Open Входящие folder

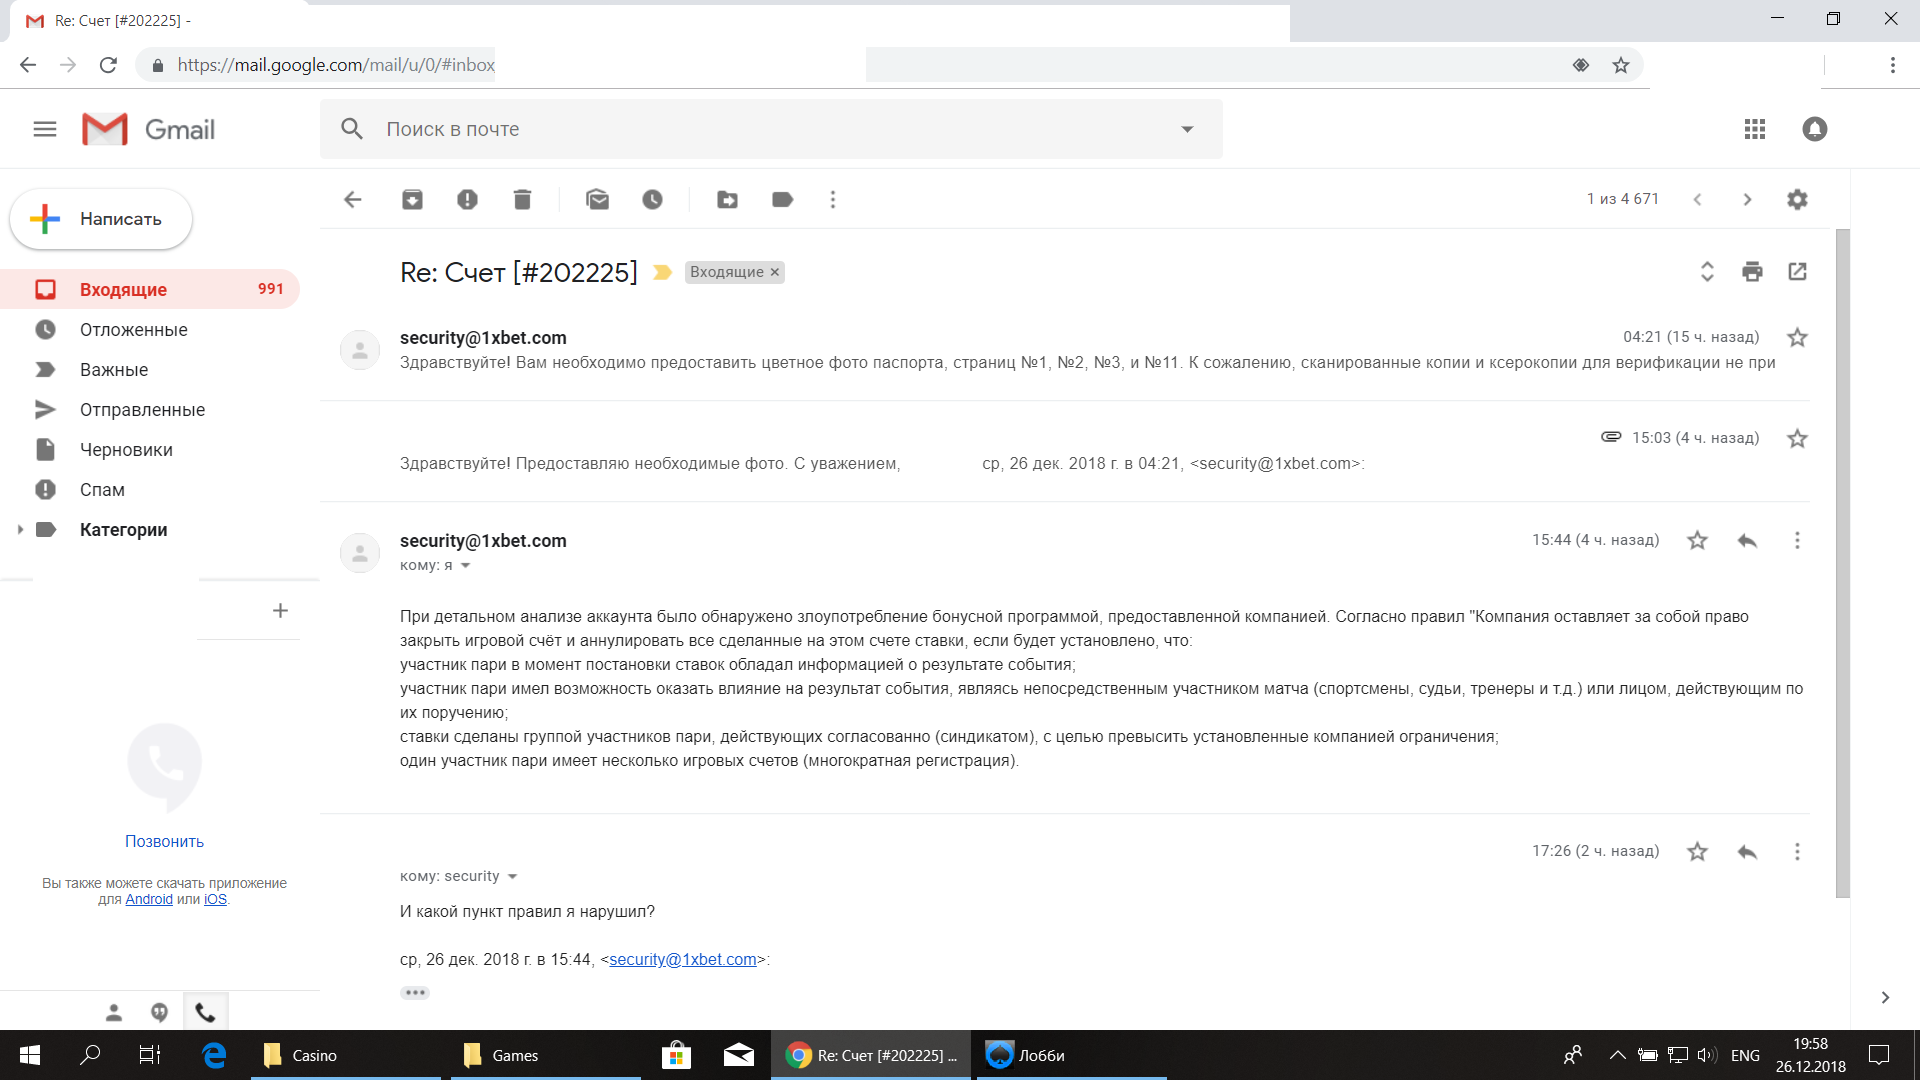tap(150, 289)
